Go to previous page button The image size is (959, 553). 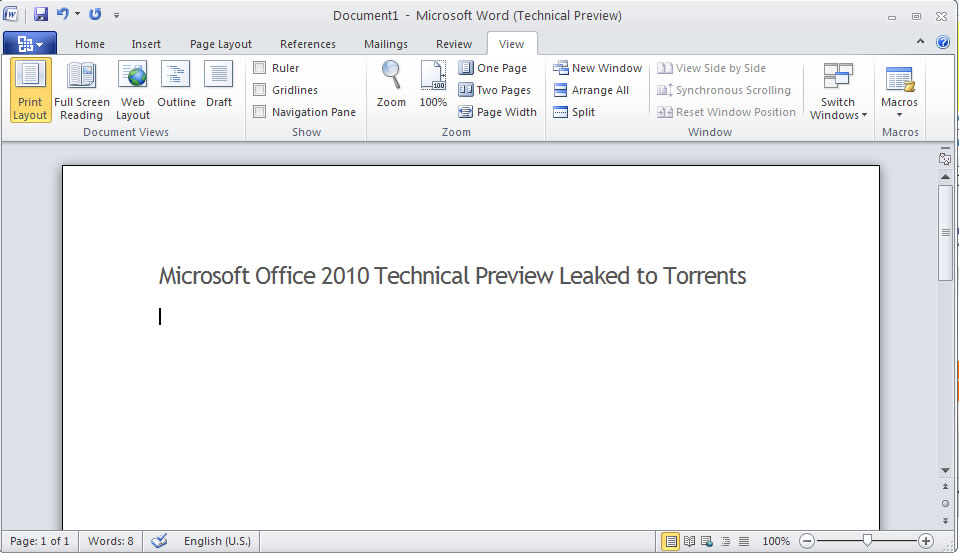[946, 487]
